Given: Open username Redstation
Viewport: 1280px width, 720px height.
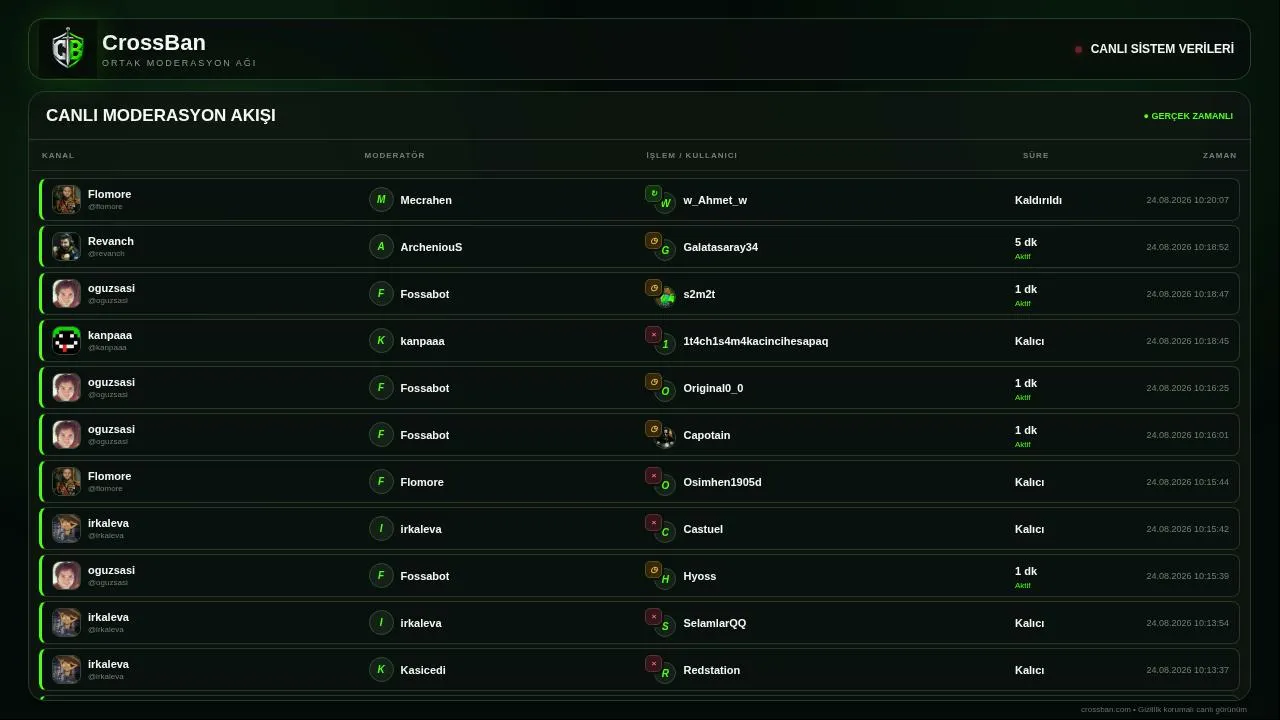Looking at the screenshot, I should (711, 670).
